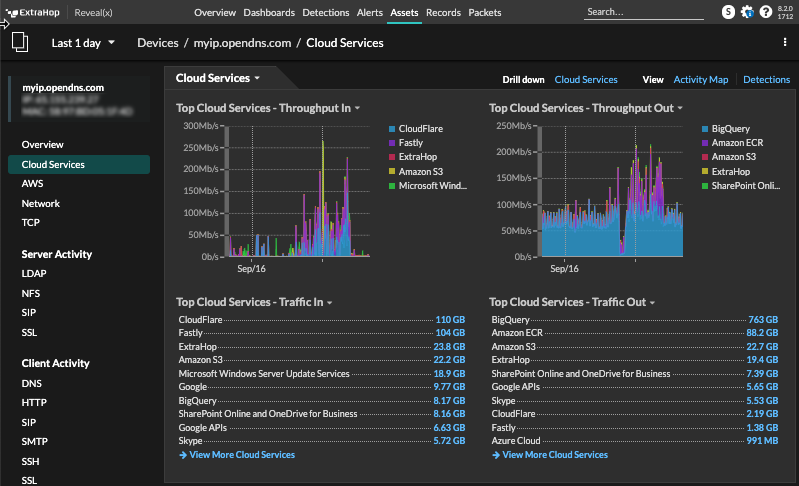Click the Reveal(x) product label

pyautogui.click(x=93, y=12)
